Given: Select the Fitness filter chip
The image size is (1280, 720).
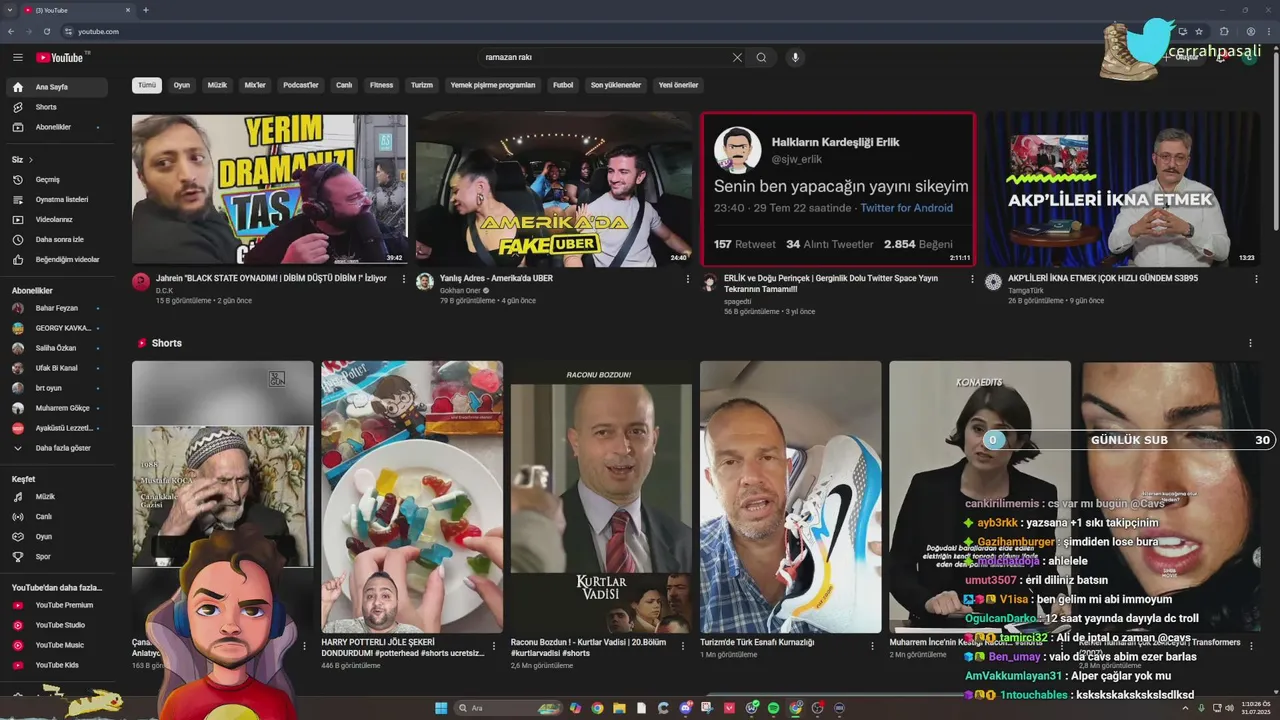Looking at the screenshot, I should coord(382,85).
